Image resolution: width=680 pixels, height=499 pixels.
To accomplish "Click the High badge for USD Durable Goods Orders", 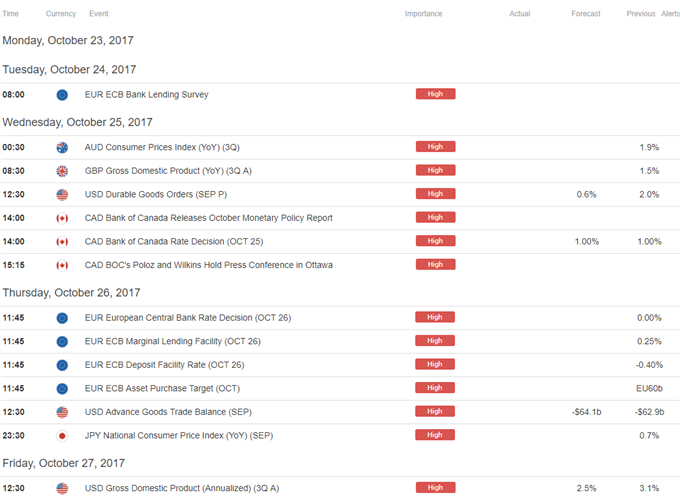I will point(435,194).
